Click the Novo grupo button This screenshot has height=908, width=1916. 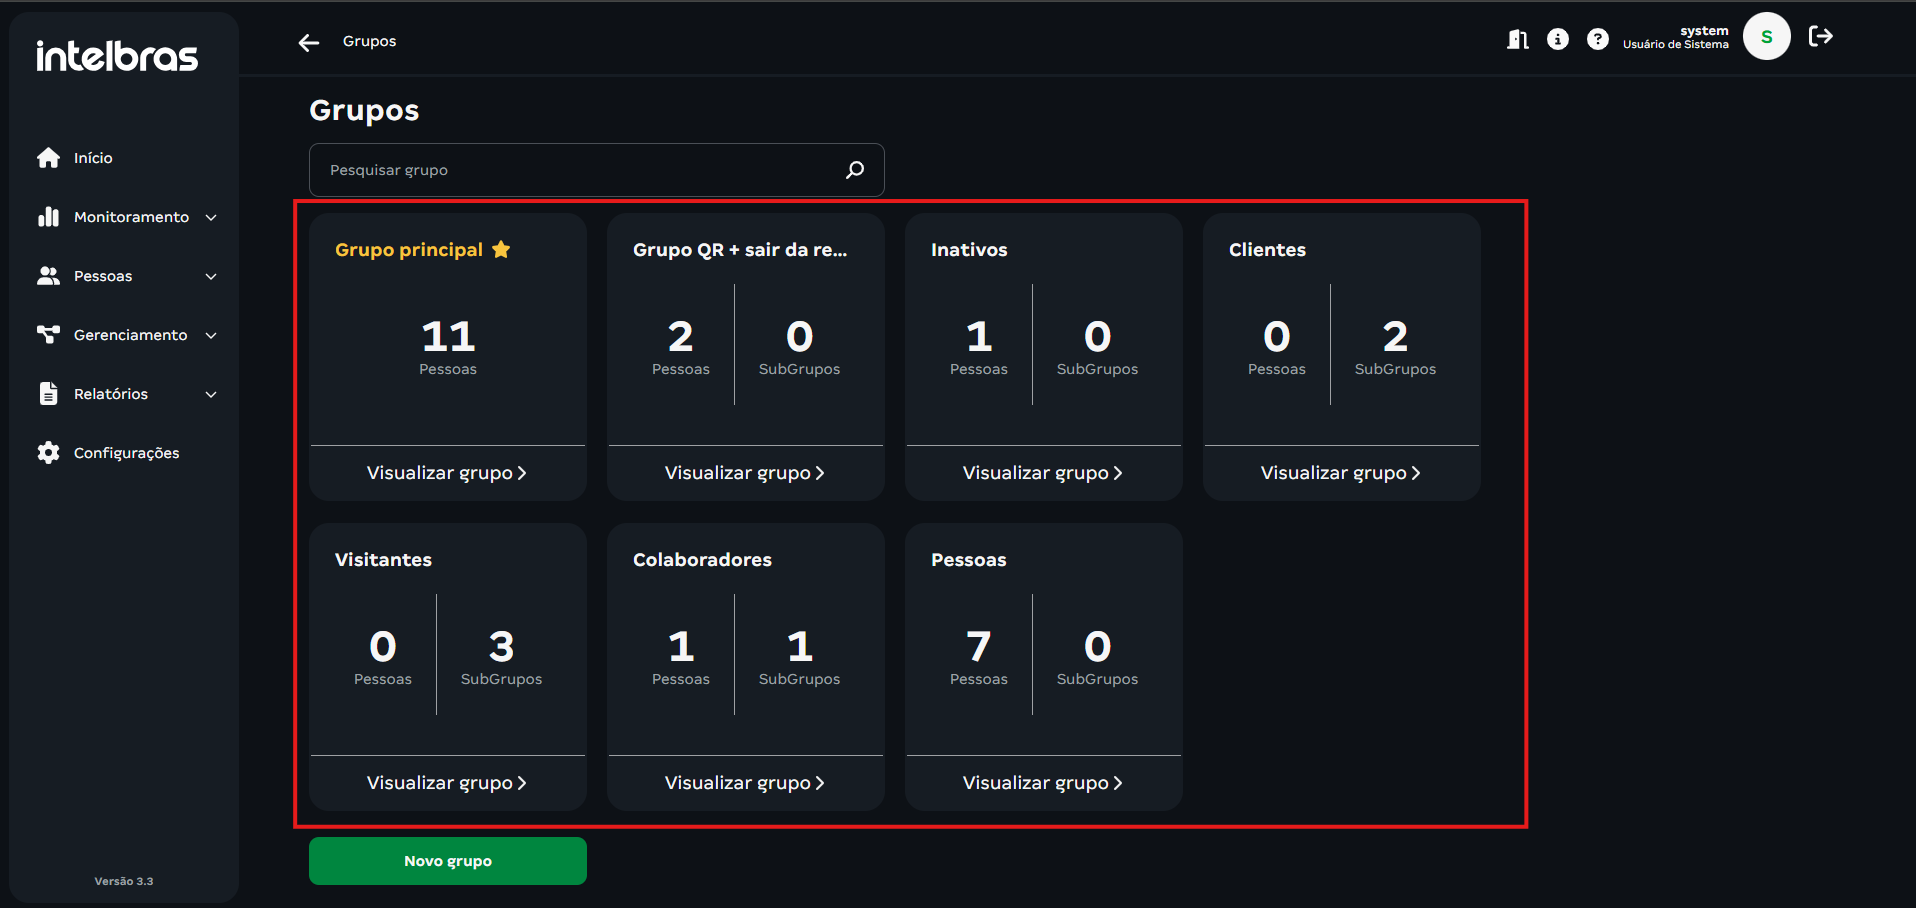pos(447,861)
